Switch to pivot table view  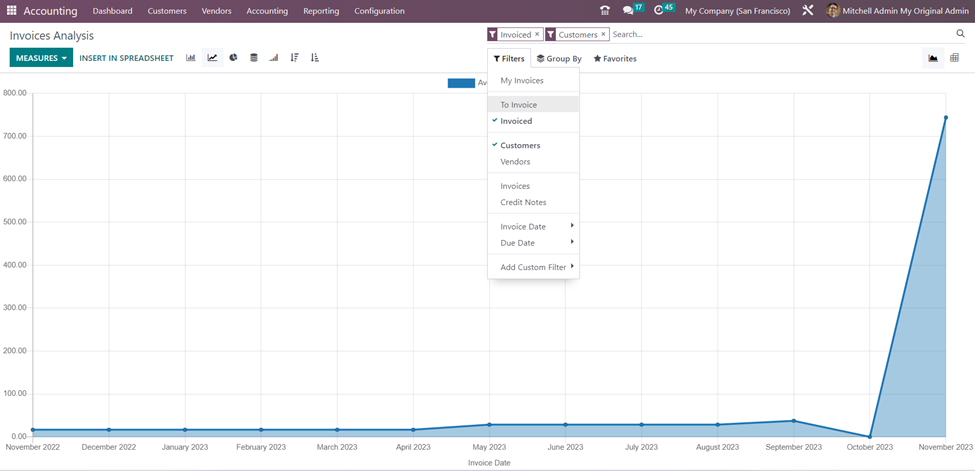click(954, 58)
